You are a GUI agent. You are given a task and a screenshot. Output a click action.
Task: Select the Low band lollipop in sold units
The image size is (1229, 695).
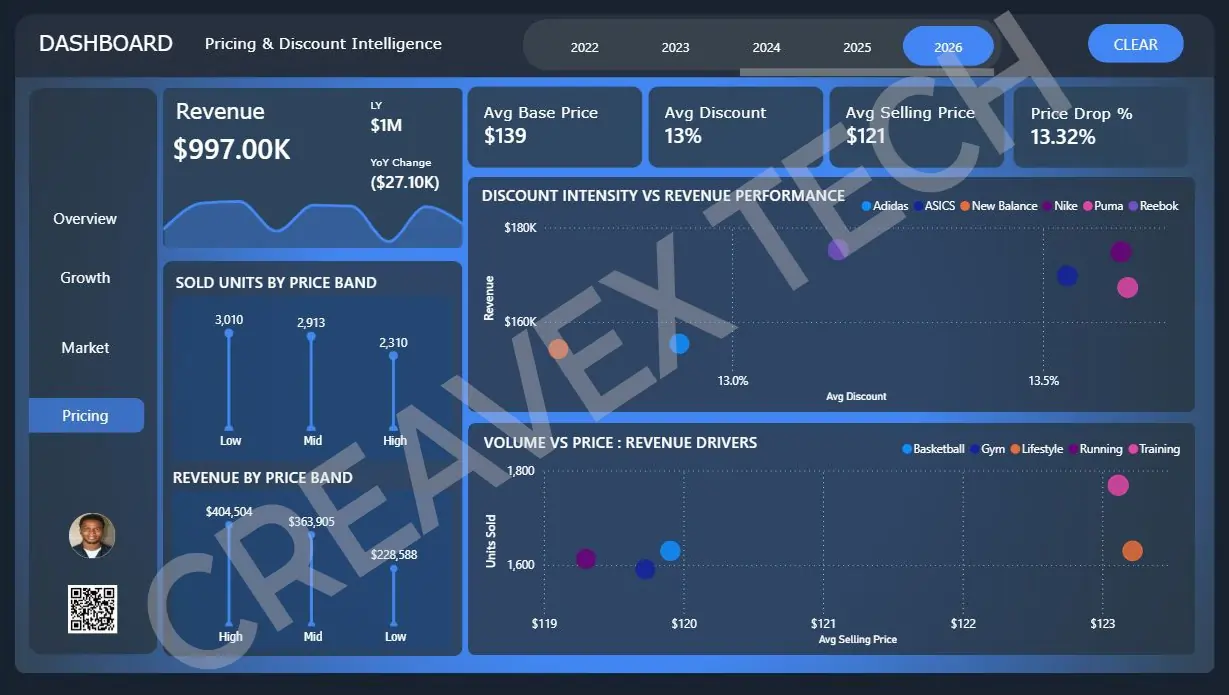(x=229, y=380)
